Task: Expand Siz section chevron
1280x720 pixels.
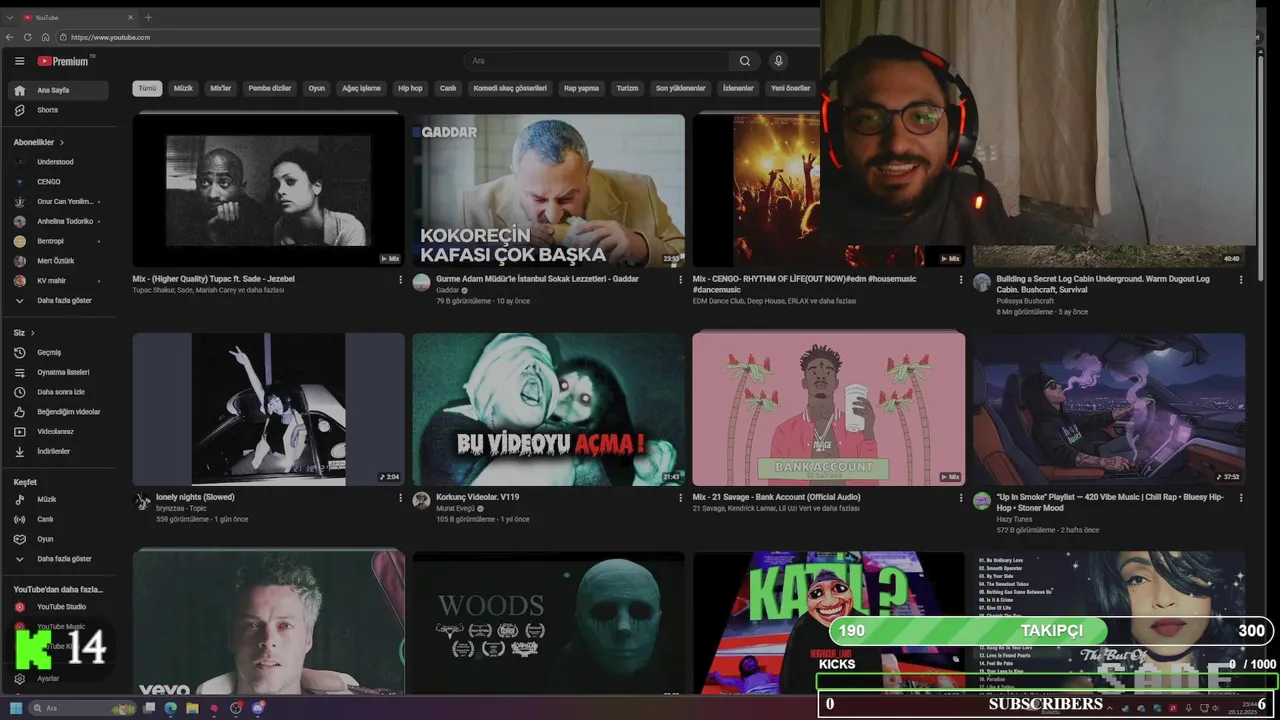Action: [33, 333]
